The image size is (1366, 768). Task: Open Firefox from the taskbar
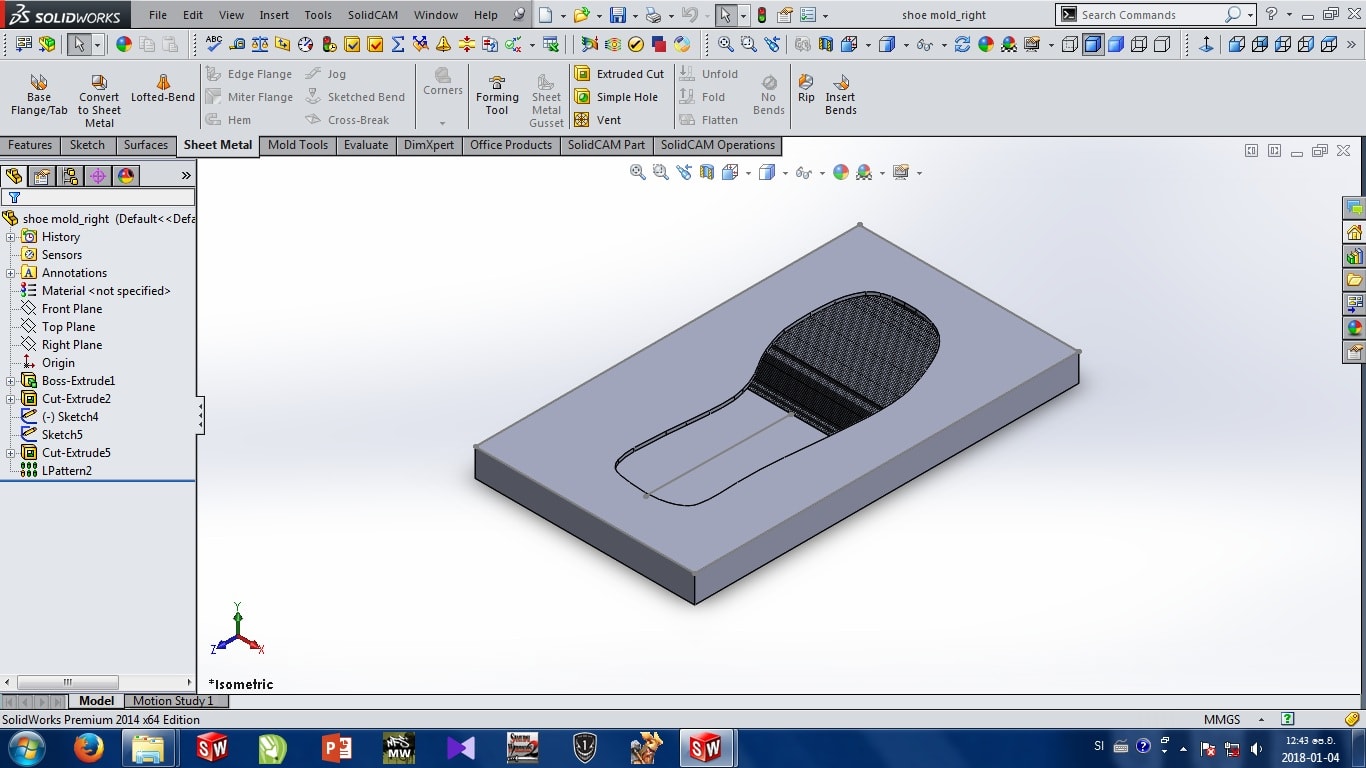[89, 747]
